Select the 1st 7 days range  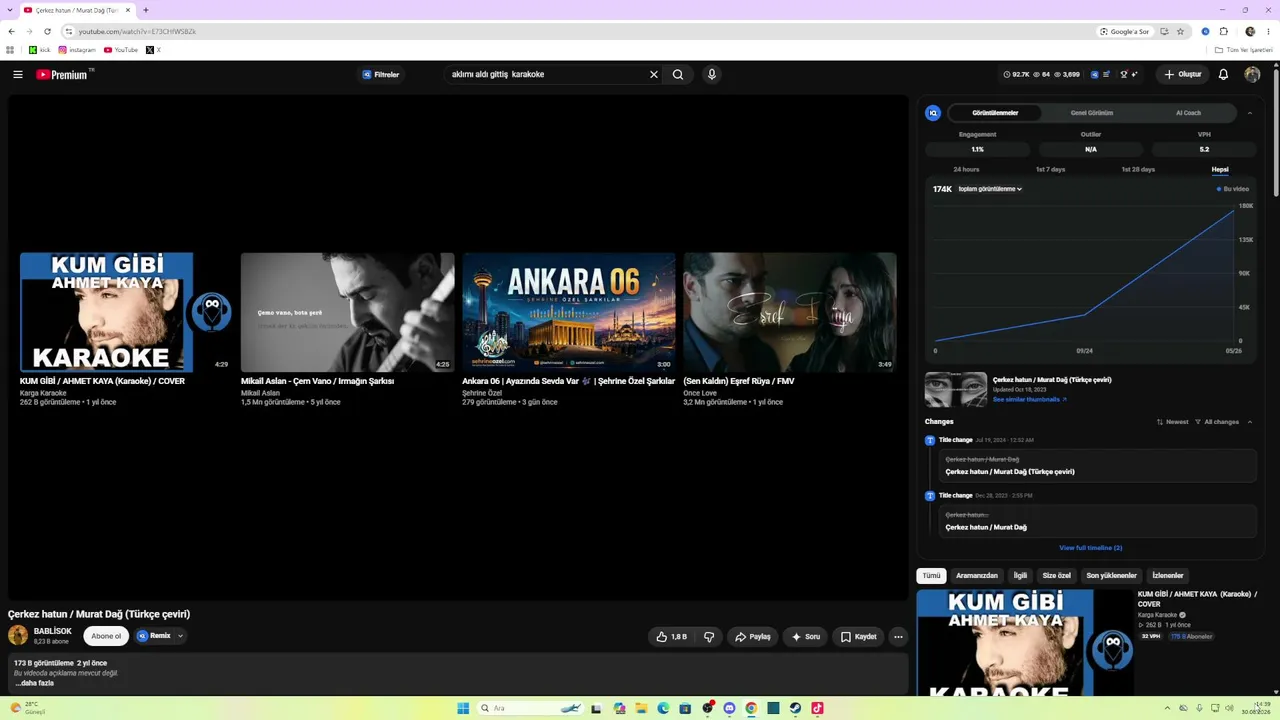pyautogui.click(x=1050, y=169)
